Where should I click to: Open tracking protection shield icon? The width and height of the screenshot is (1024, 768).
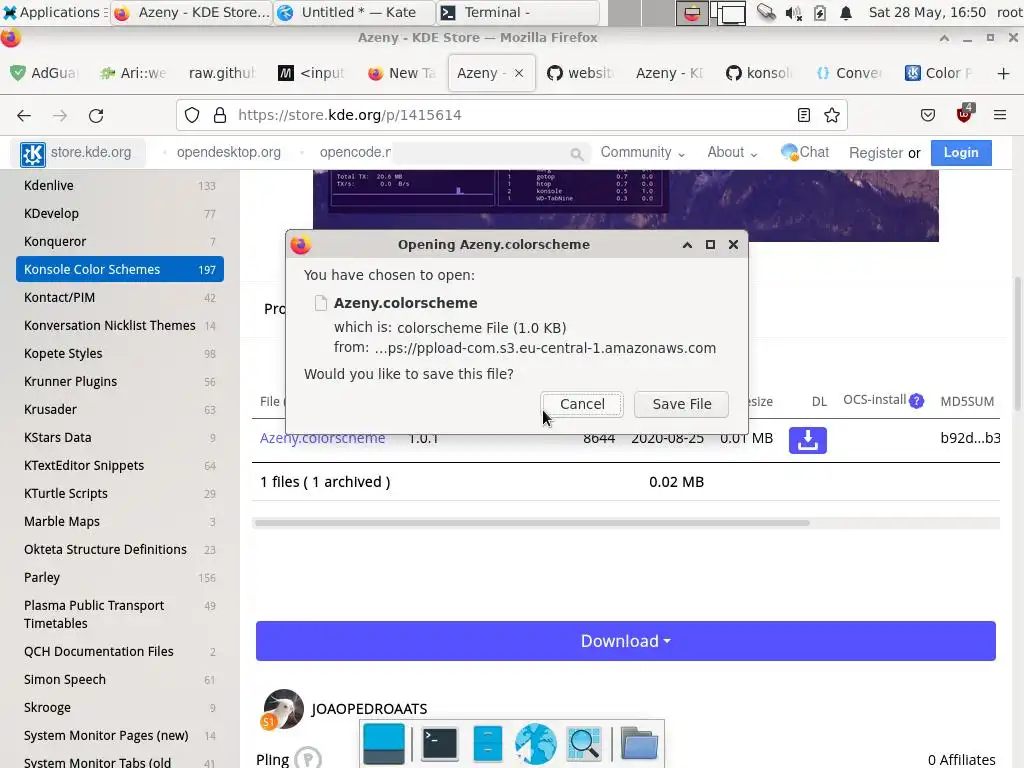point(192,116)
